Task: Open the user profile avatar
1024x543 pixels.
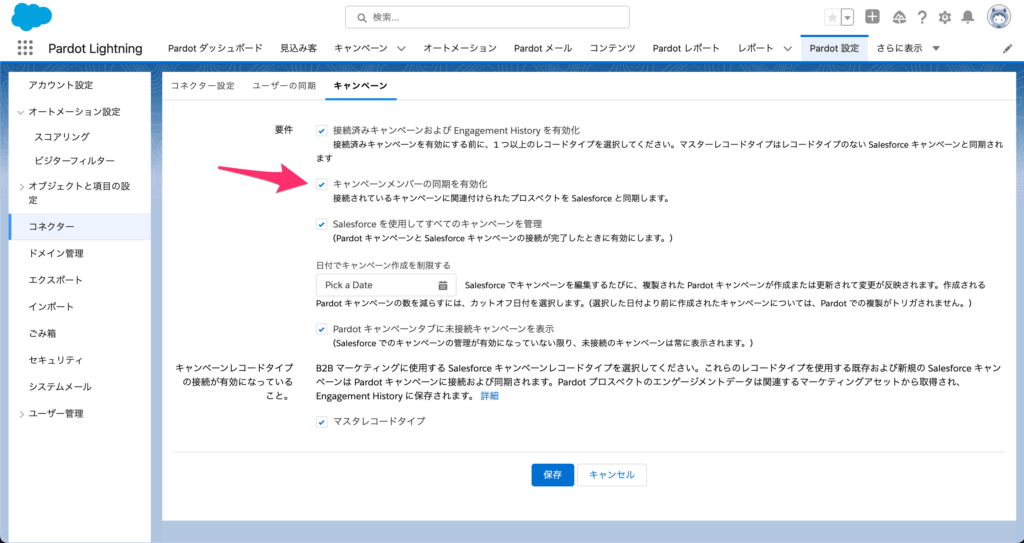Action: pyautogui.click(x=999, y=18)
